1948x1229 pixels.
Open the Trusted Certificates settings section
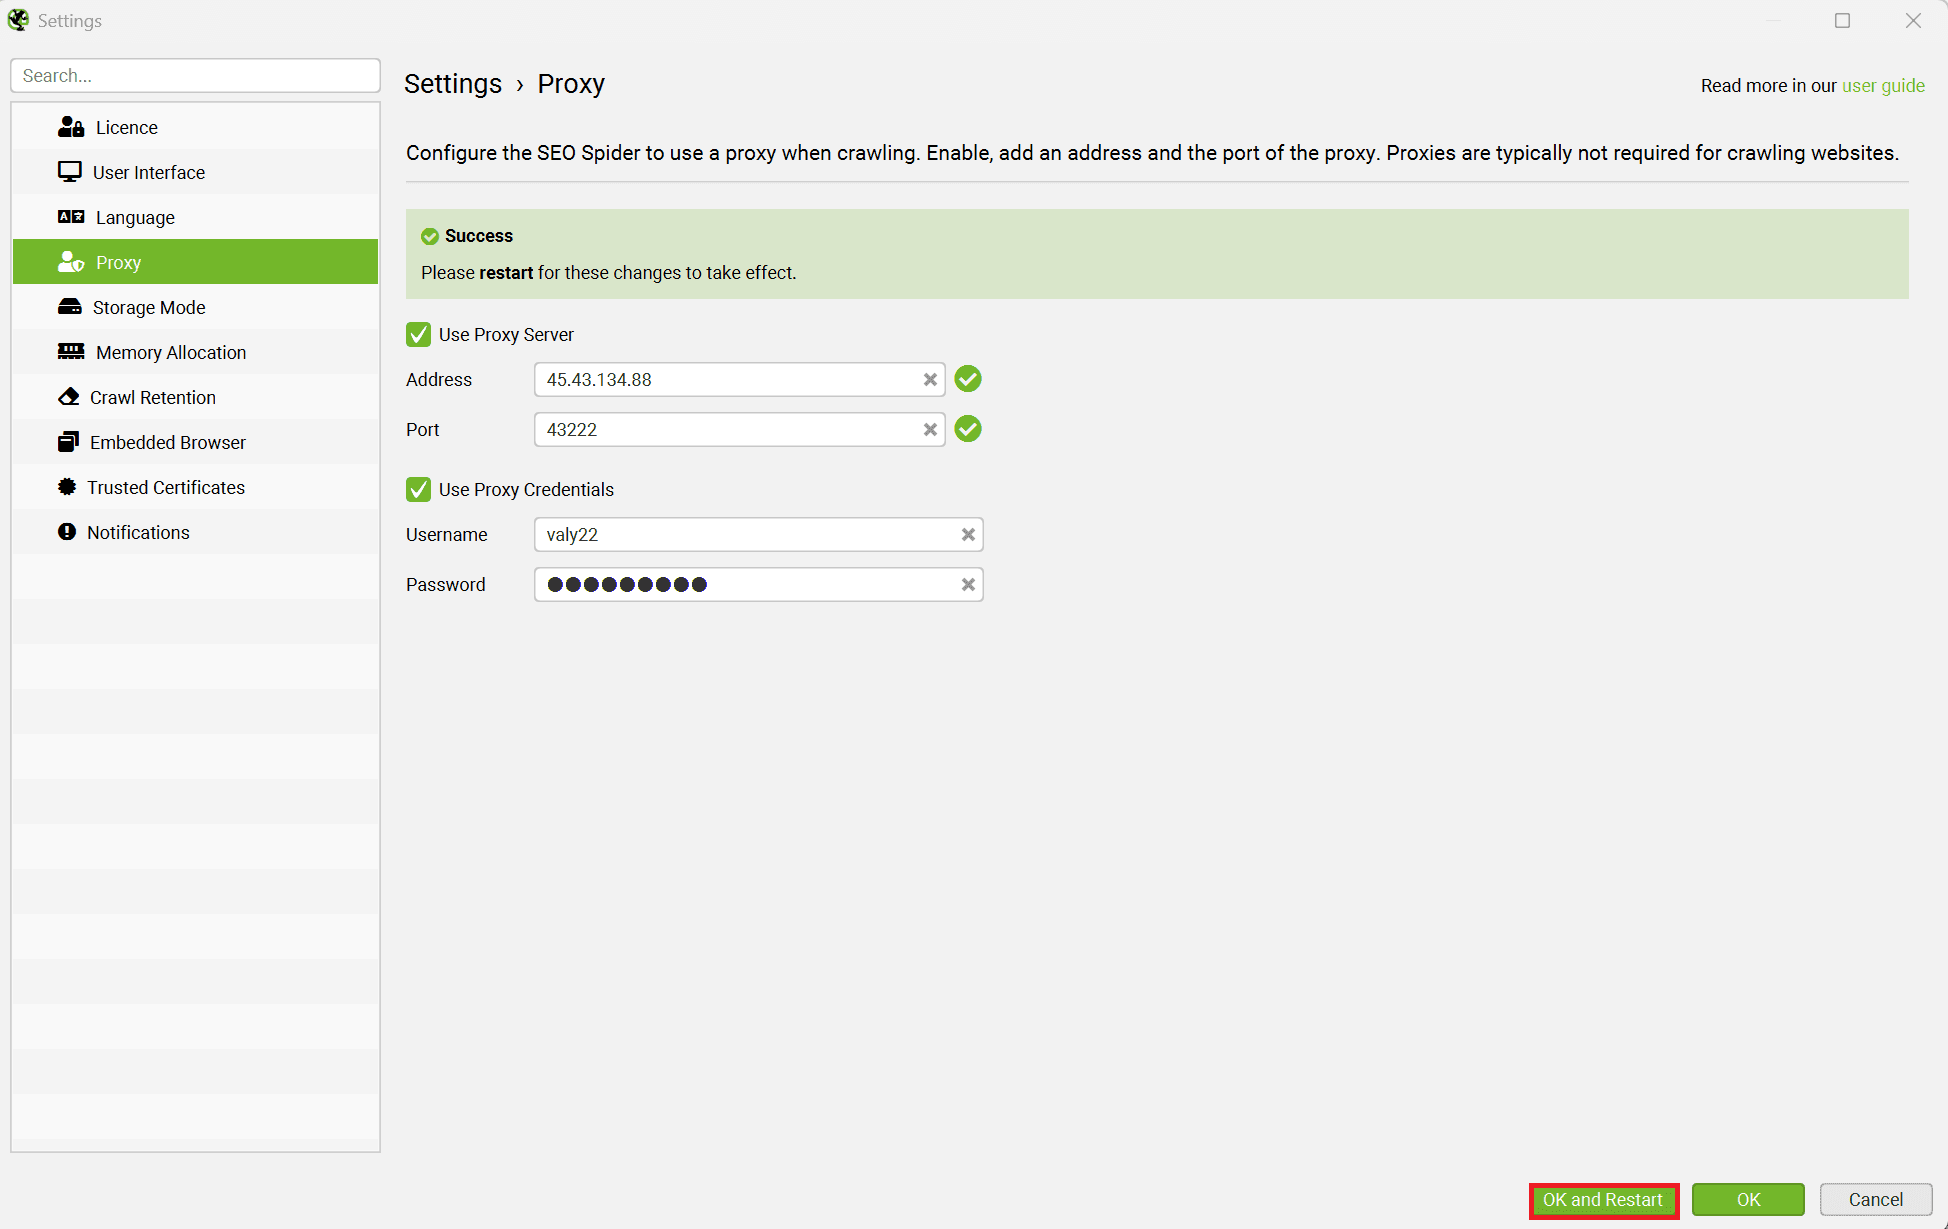pyautogui.click(x=166, y=487)
